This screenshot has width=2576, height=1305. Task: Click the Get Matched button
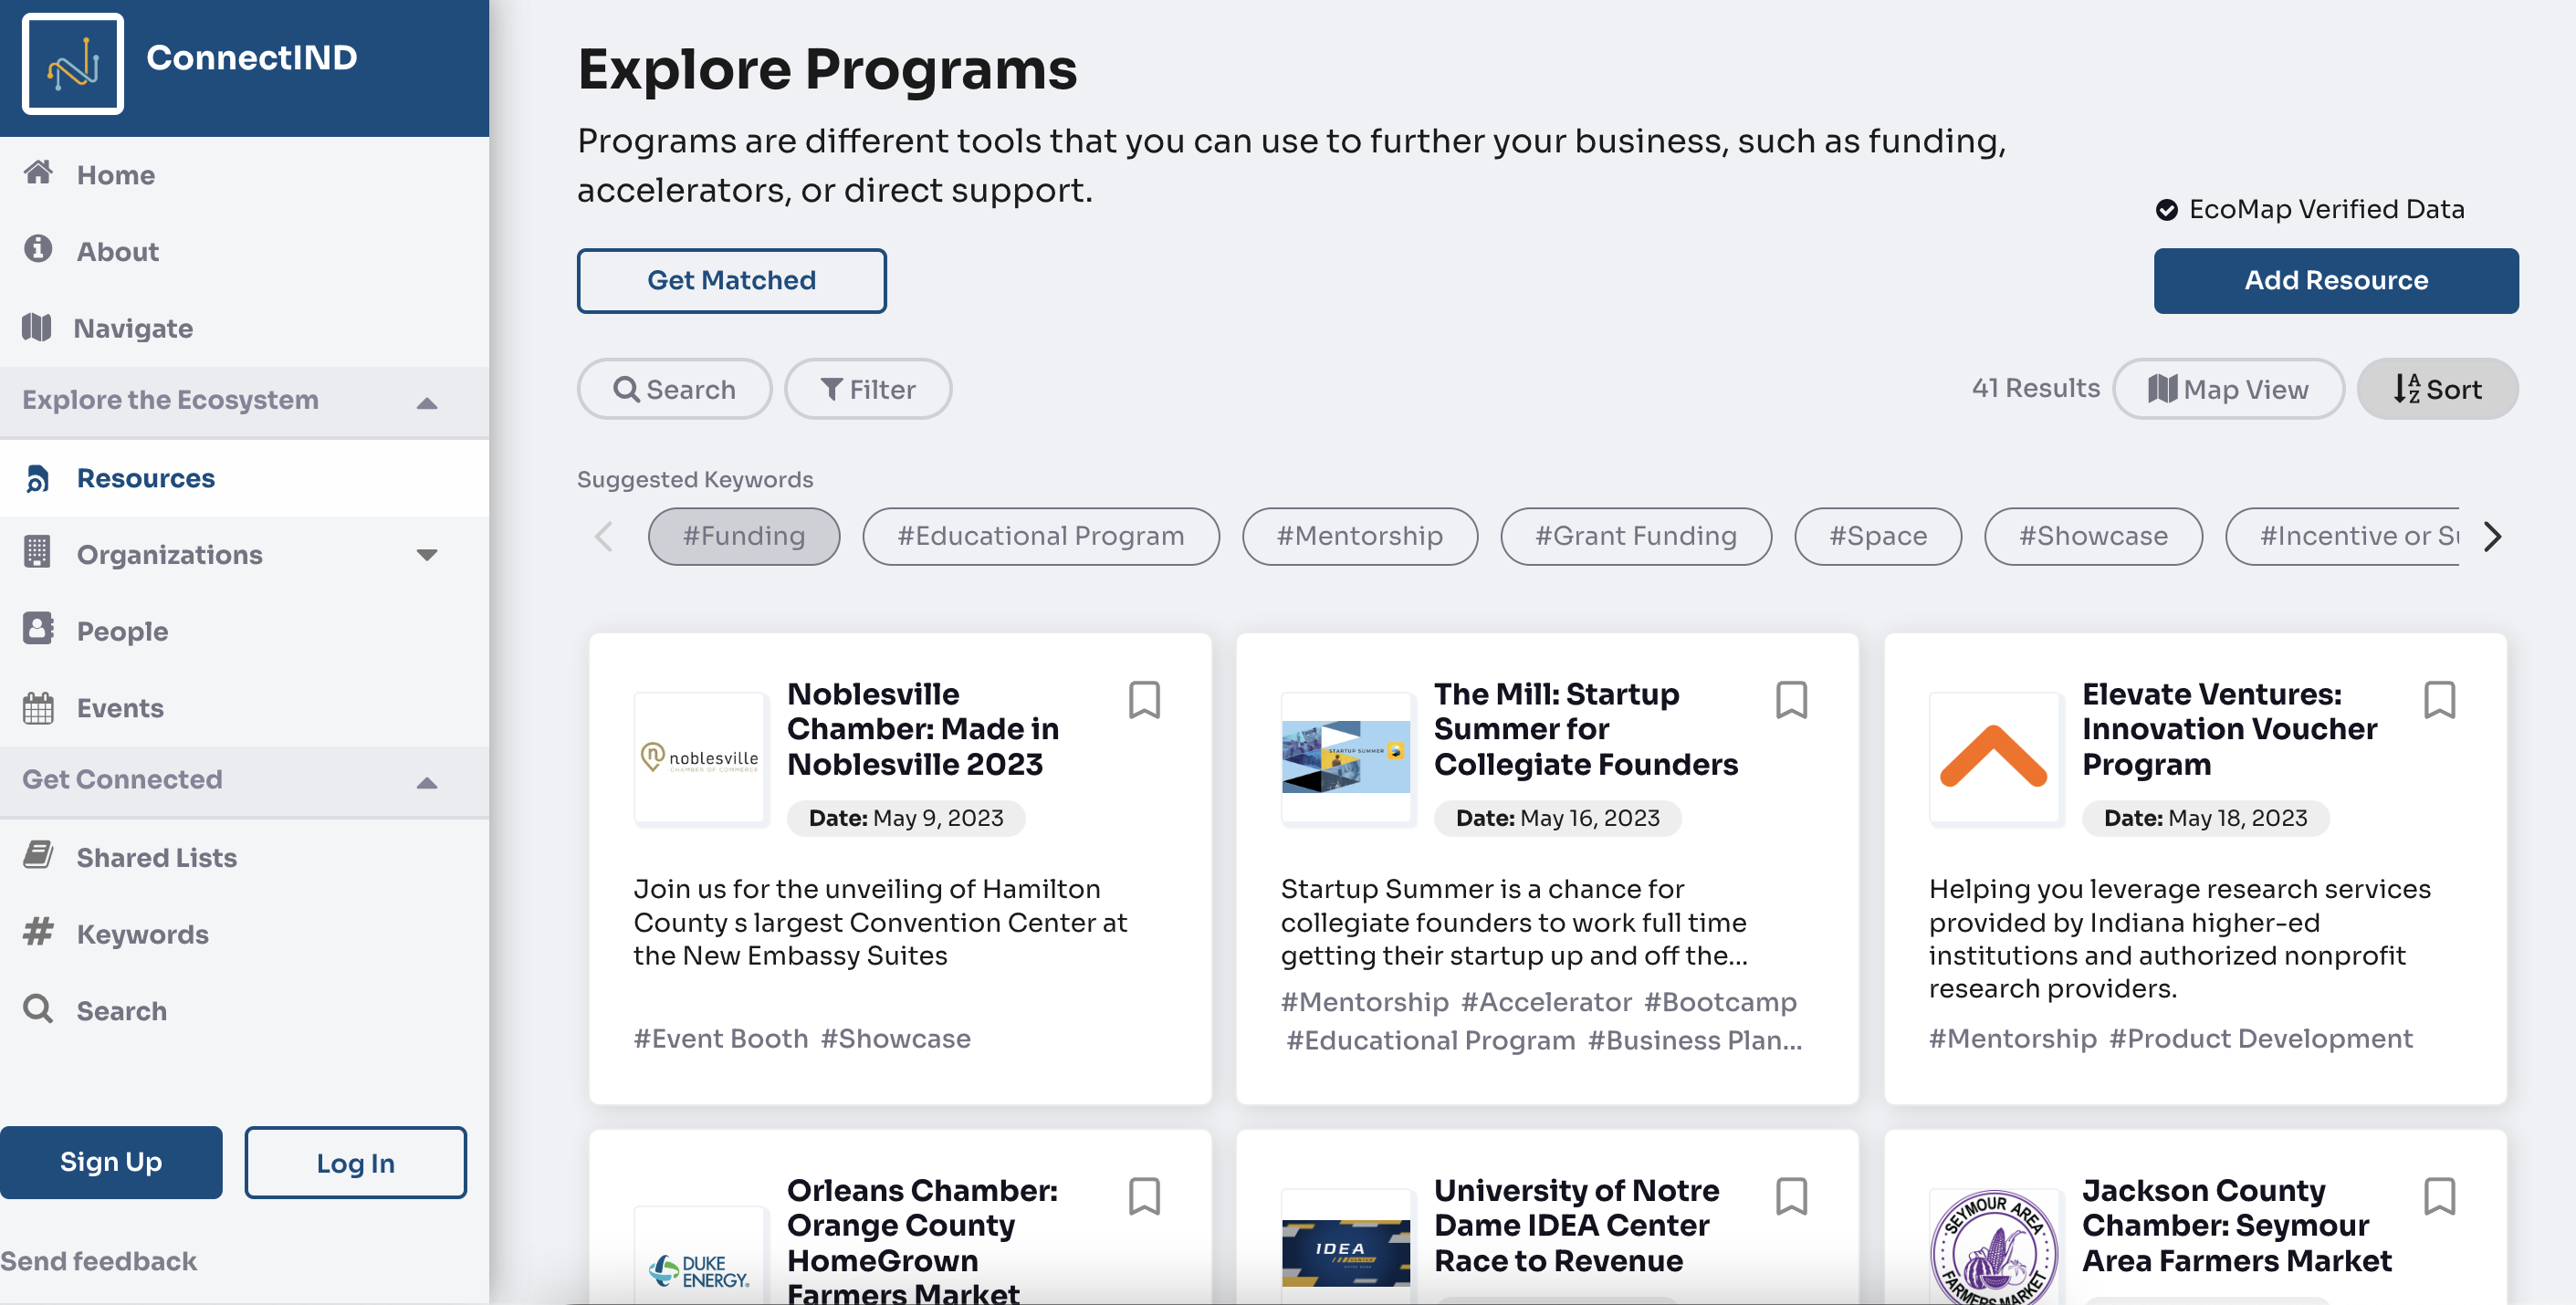(731, 281)
